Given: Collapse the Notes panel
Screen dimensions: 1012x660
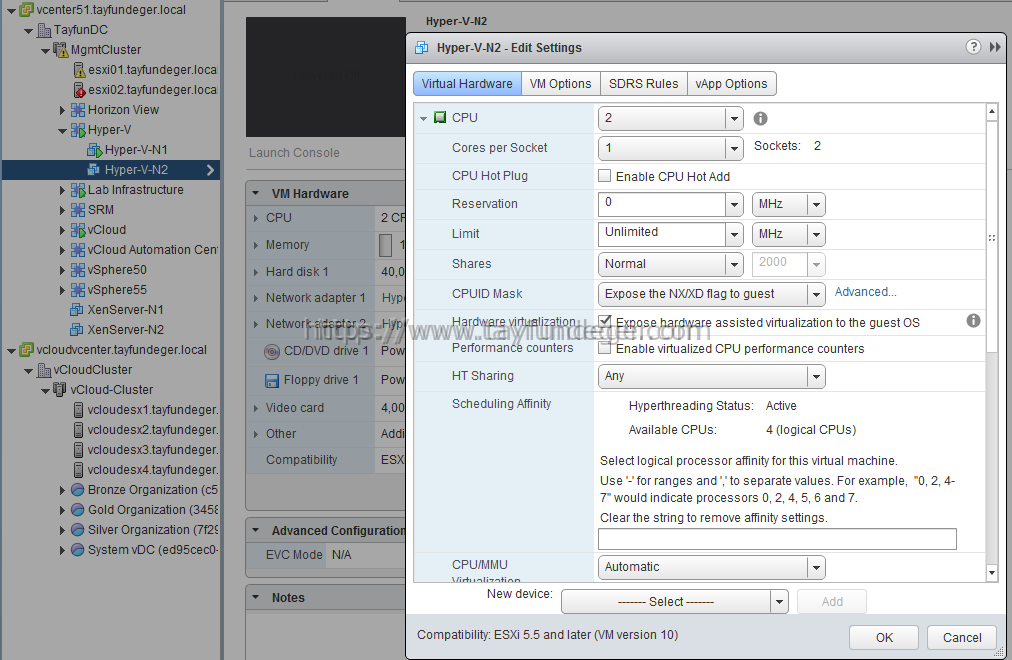Looking at the screenshot, I should coord(256,597).
